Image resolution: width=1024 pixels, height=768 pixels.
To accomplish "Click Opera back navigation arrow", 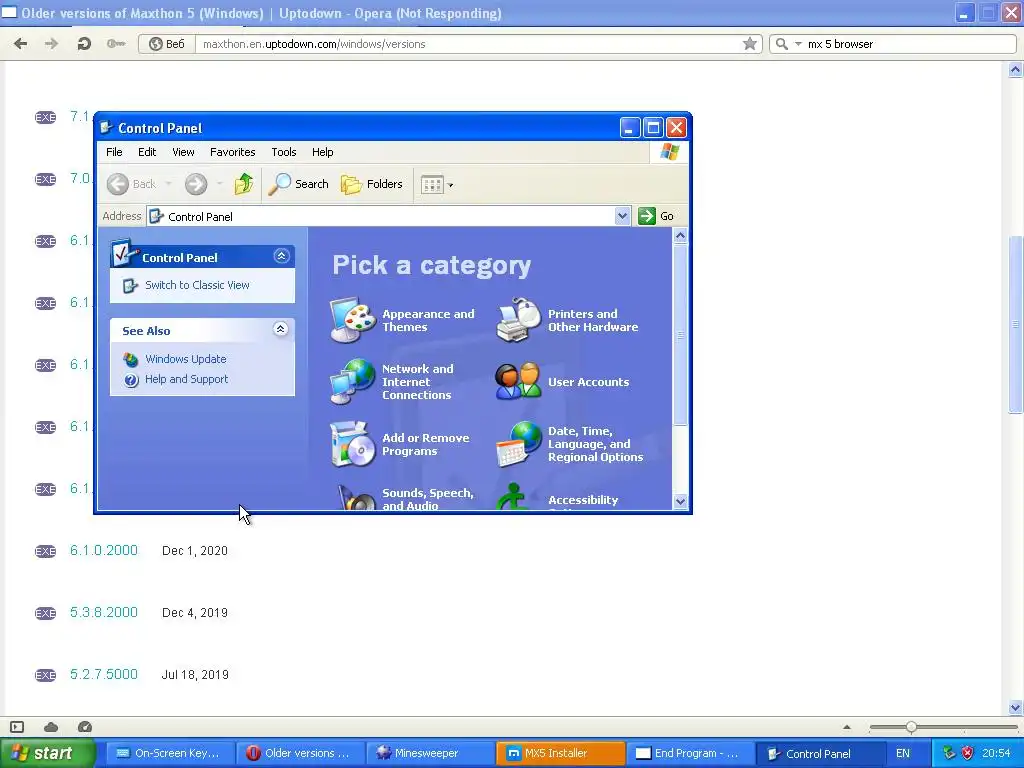I will pos(21,44).
